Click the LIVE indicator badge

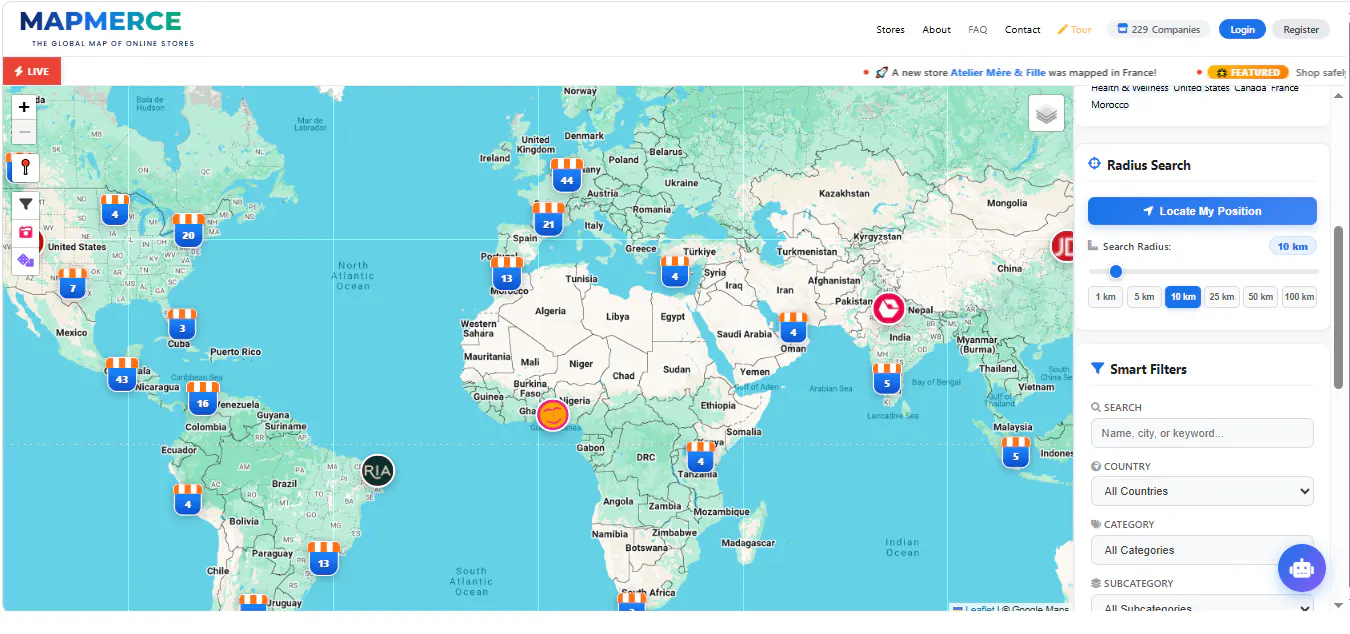pyautogui.click(x=32, y=71)
